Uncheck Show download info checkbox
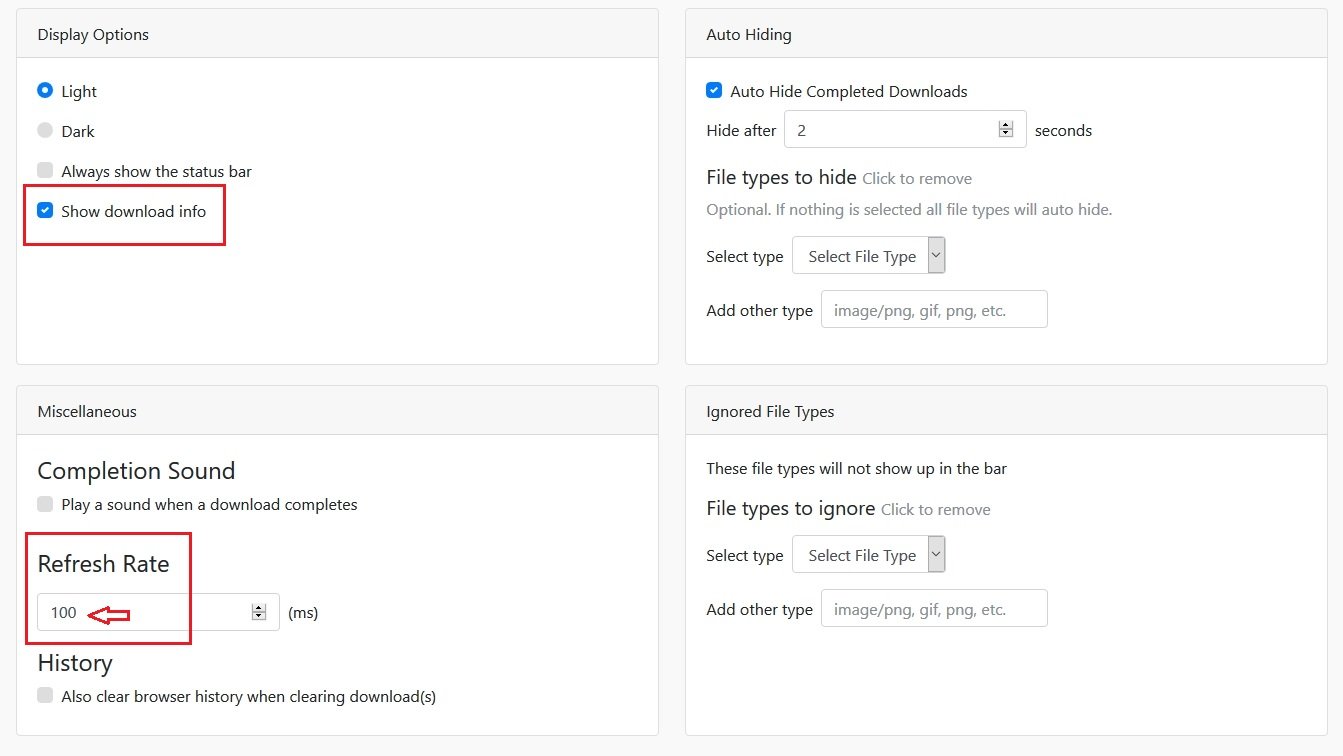 (45, 210)
